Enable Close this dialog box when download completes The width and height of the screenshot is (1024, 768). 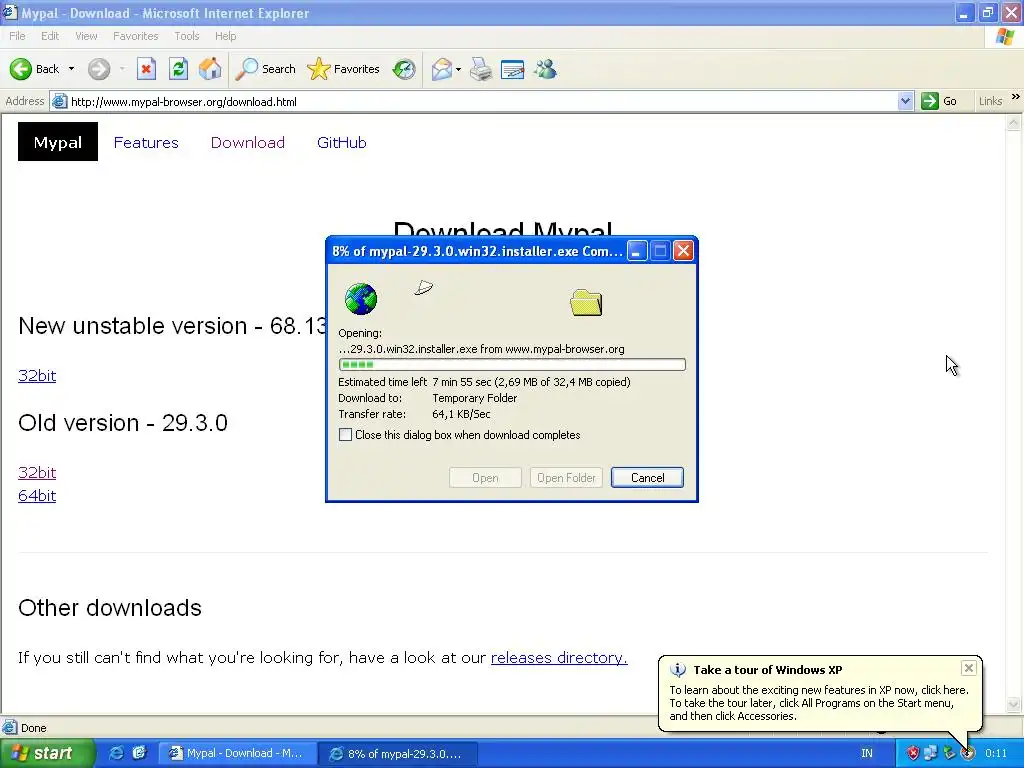click(345, 435)
